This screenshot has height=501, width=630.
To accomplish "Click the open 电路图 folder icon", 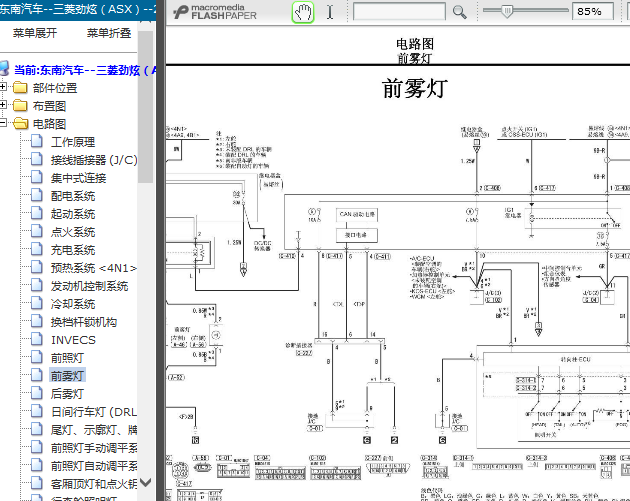I will tap(20, 124).
